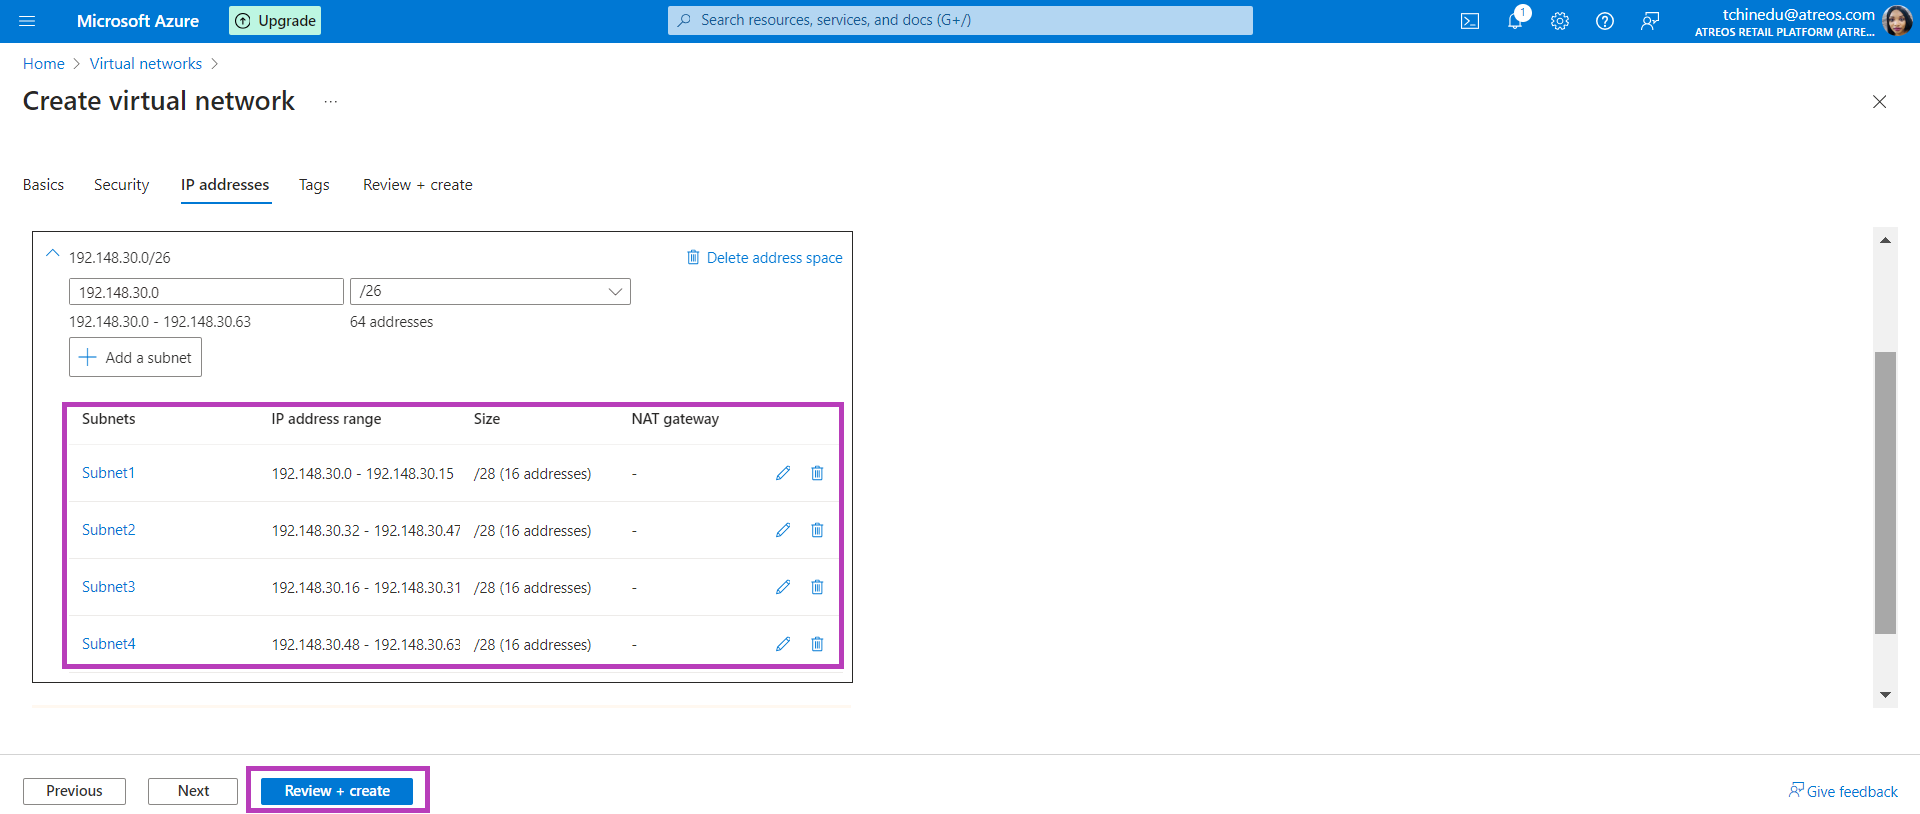
Task: Click Add a subnet
Action: click(x=135, y=357)
